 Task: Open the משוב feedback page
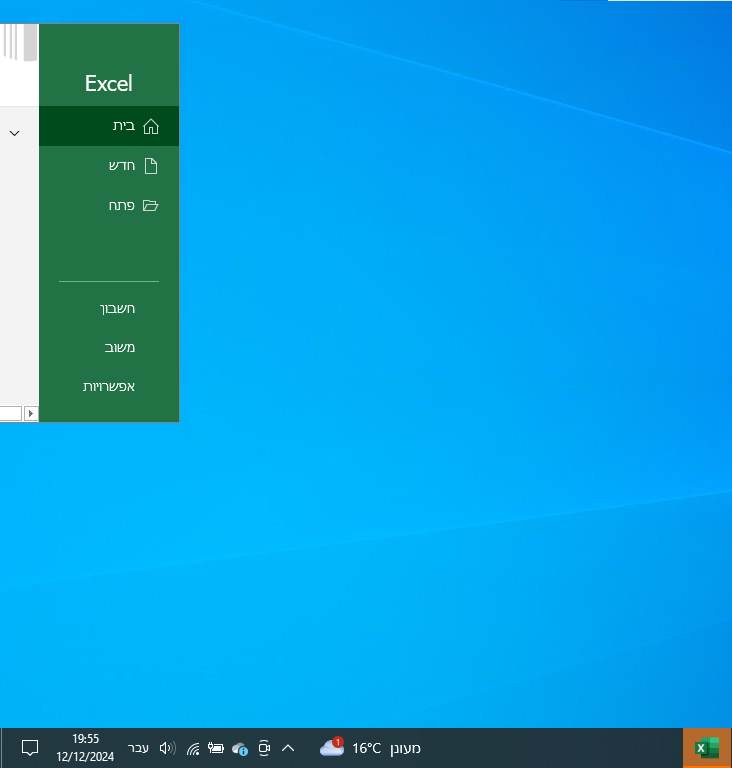109,347
